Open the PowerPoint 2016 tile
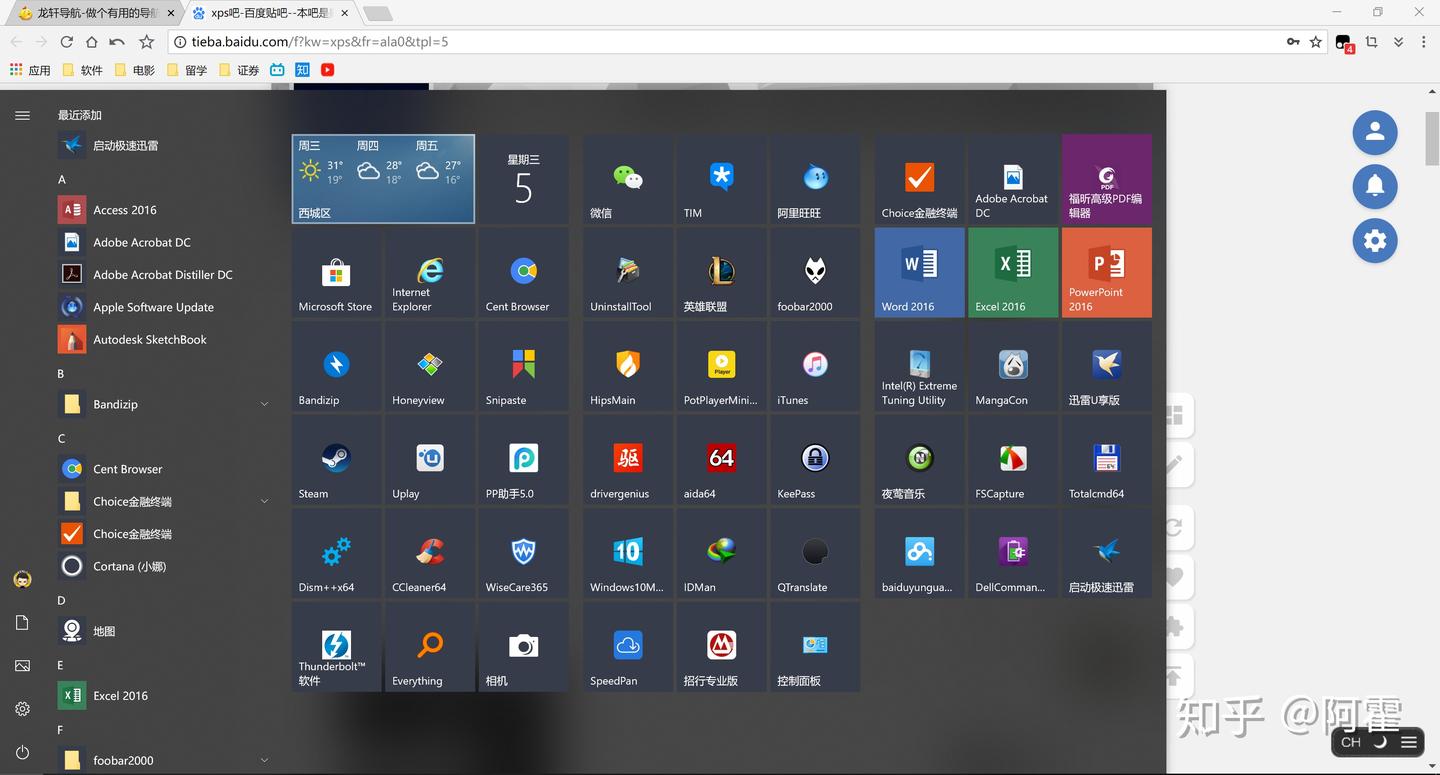 click(1107, 273)
